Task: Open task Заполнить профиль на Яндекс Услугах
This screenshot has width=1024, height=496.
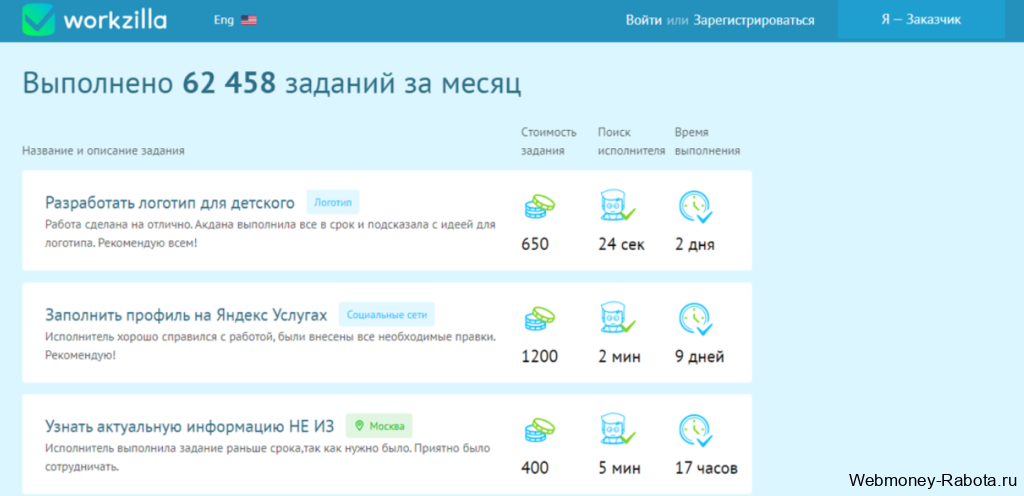Action: (x=186, y=315)
